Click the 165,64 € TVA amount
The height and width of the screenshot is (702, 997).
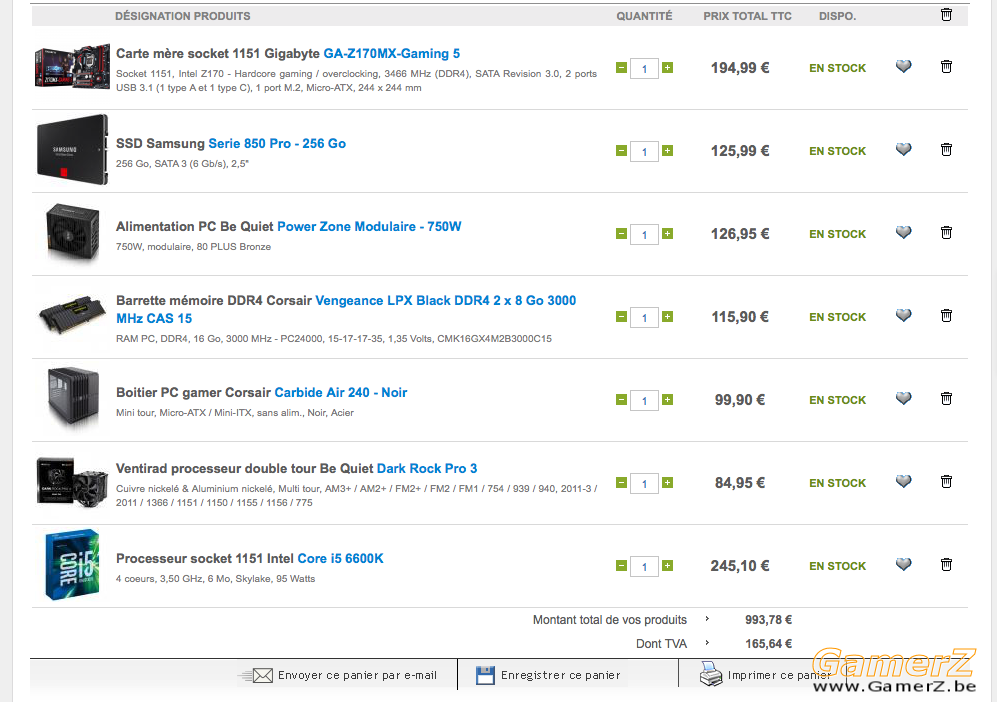point(769,644)
